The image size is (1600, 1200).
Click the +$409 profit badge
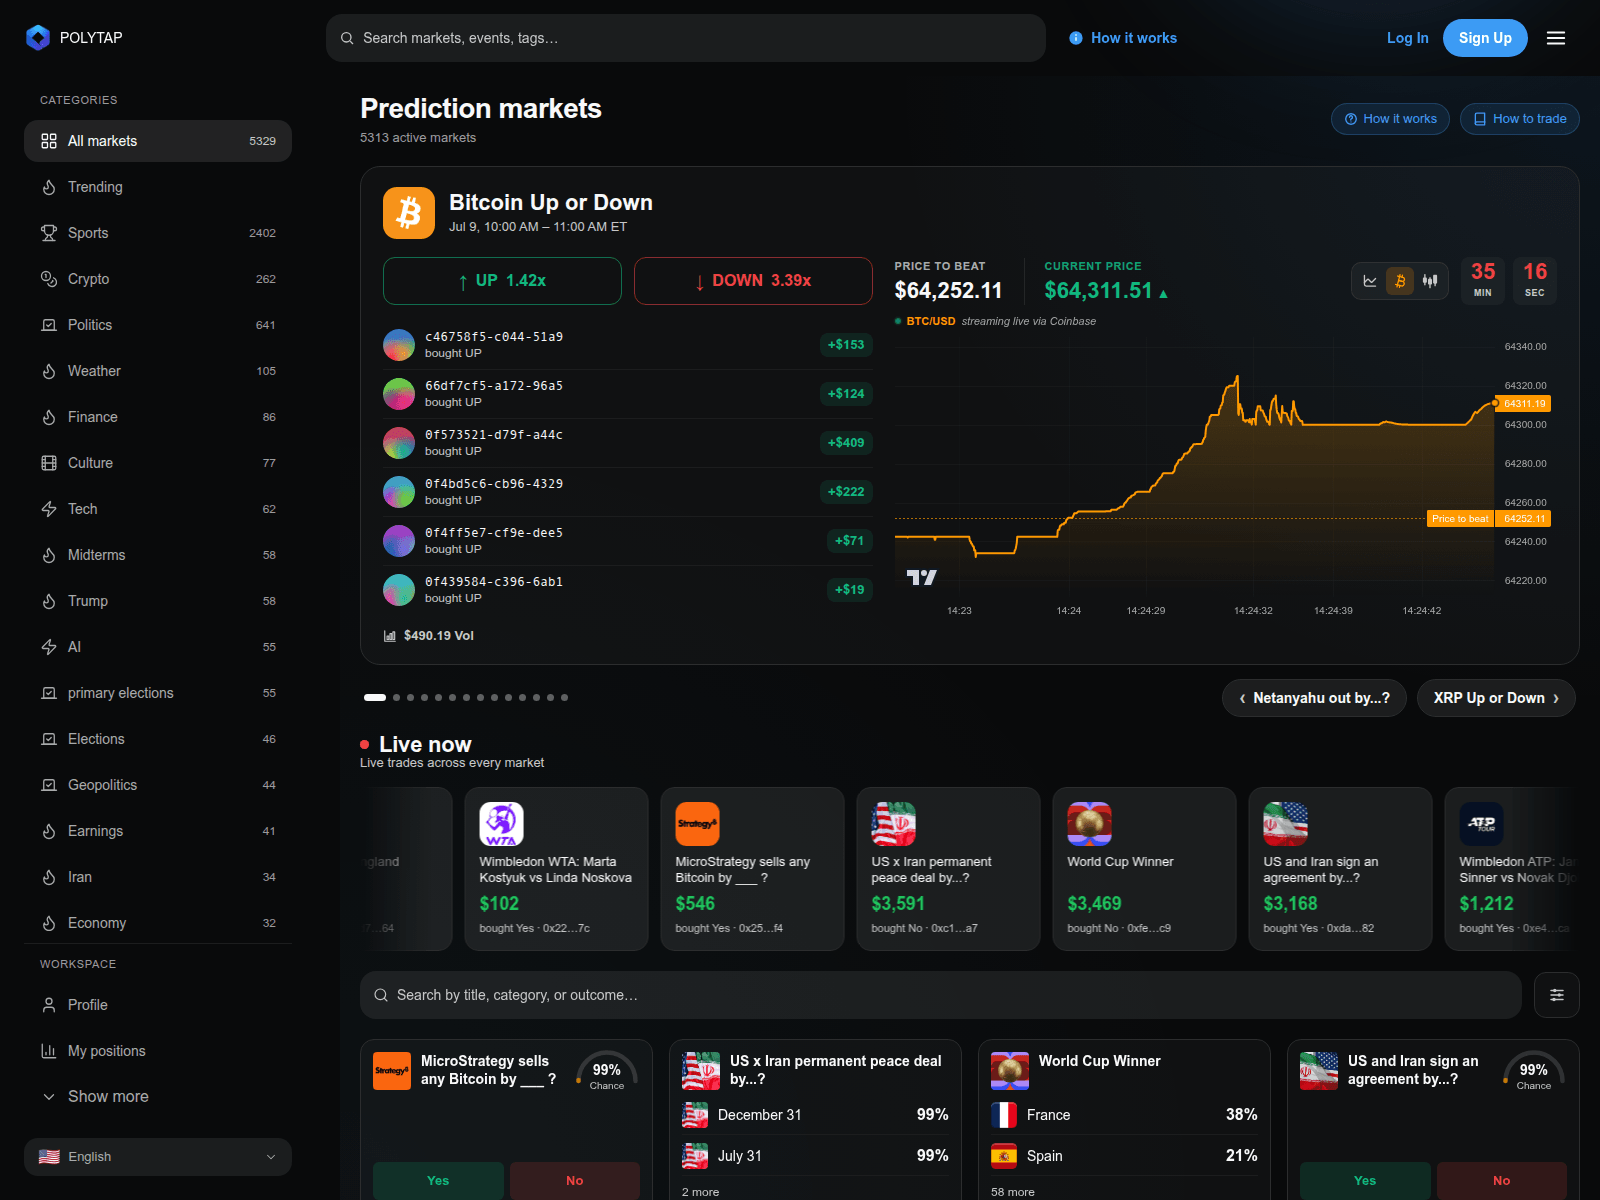click(x=846, y=443)
